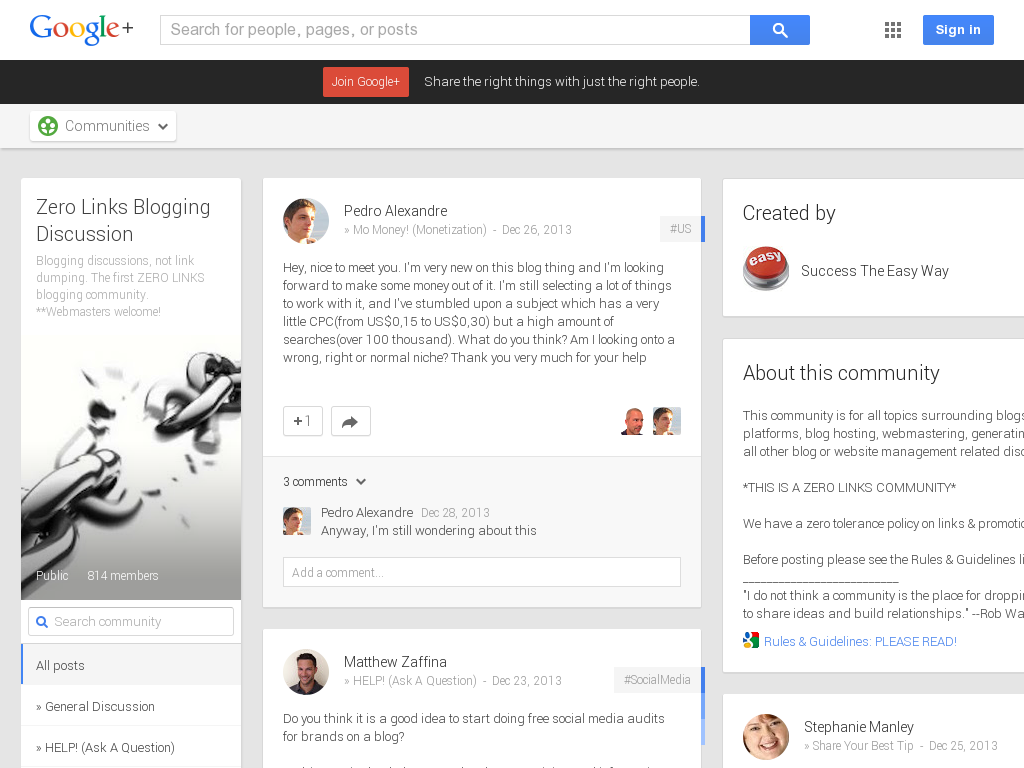This screenshot has width=1024, height=768.
Task: Click the magnifier in Search community box
Action: pyautogui.click(x=42, y=622)
